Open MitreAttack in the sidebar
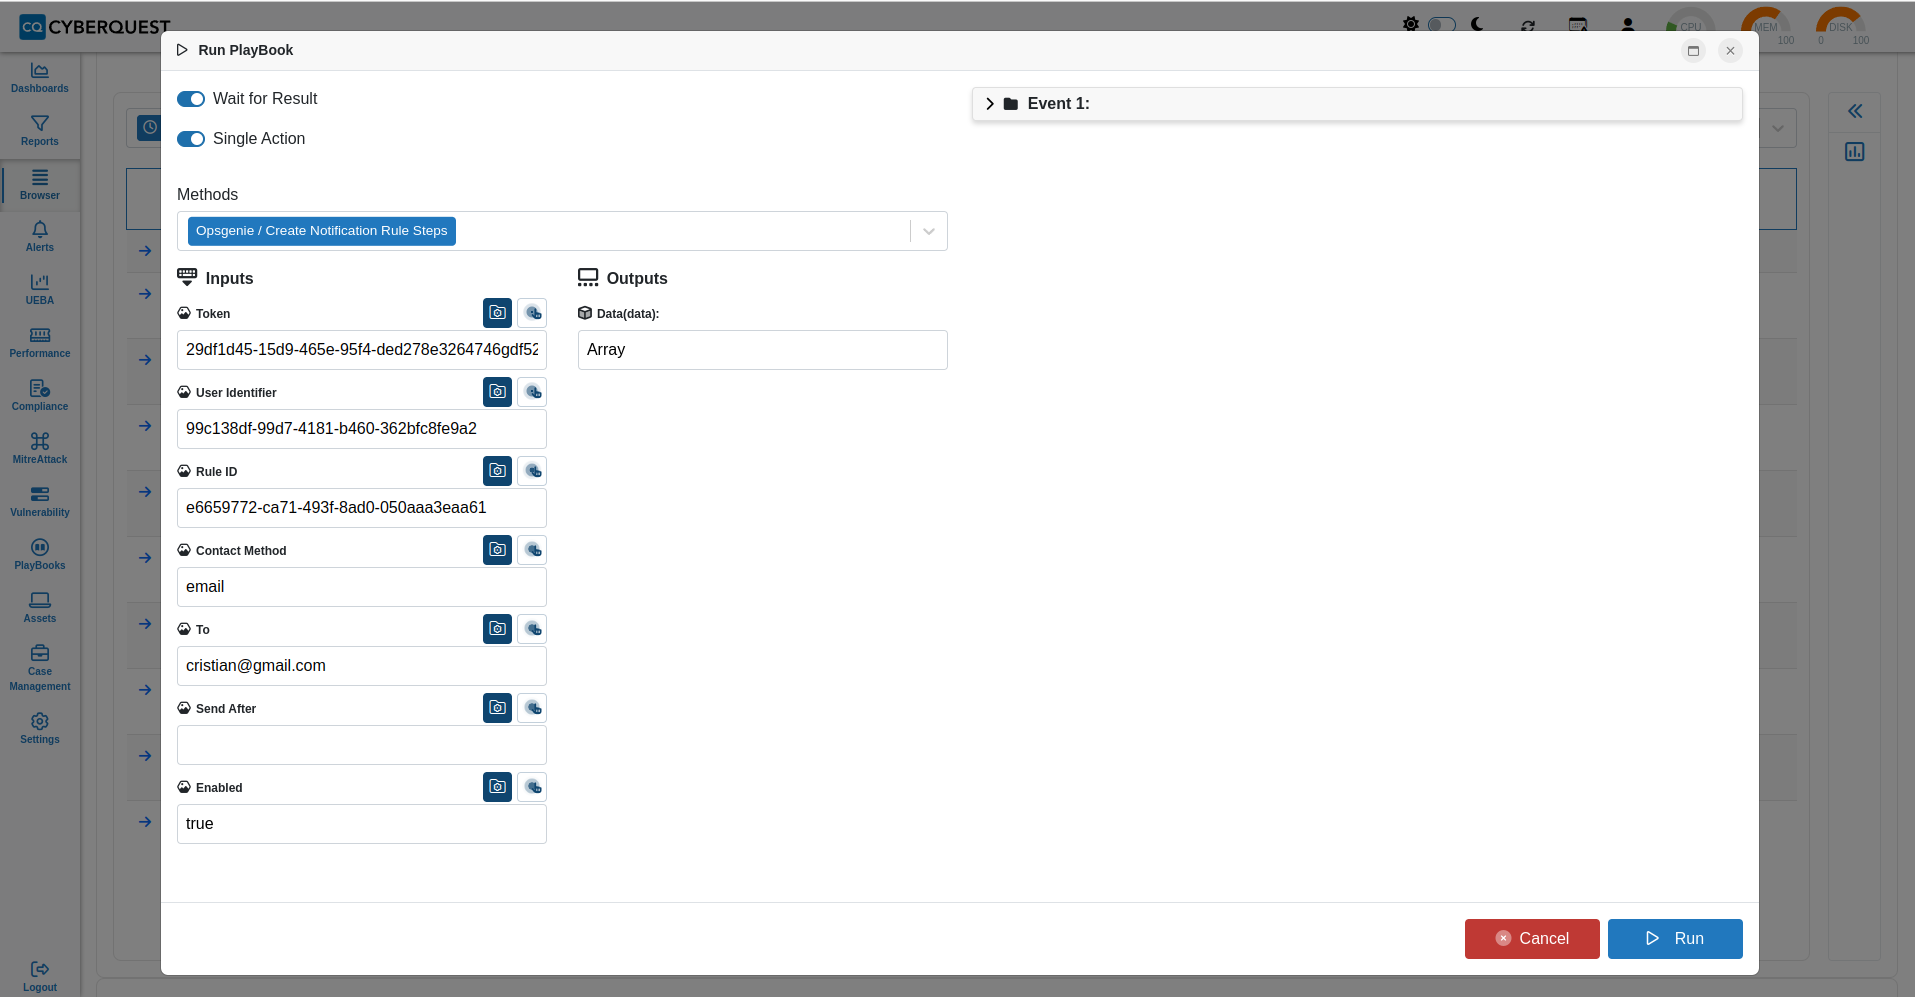The width and height of the screenshot is (1915, 997). pyautogui.click(x=40, y=449)
